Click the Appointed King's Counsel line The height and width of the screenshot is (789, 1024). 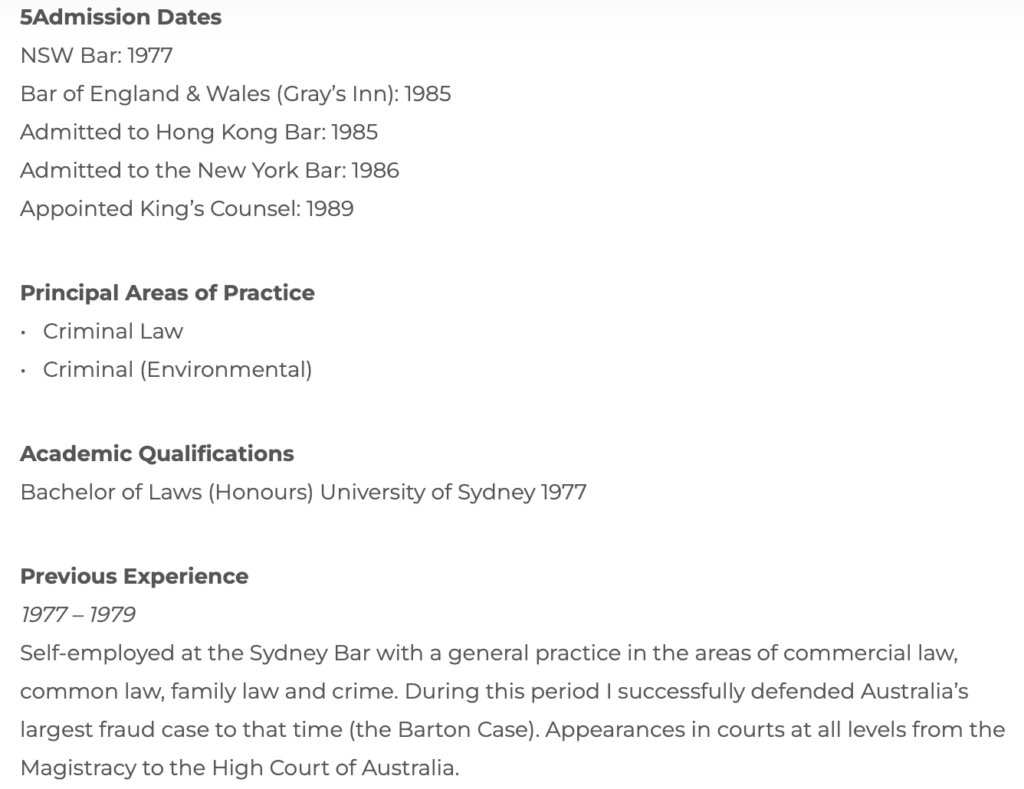186,209
